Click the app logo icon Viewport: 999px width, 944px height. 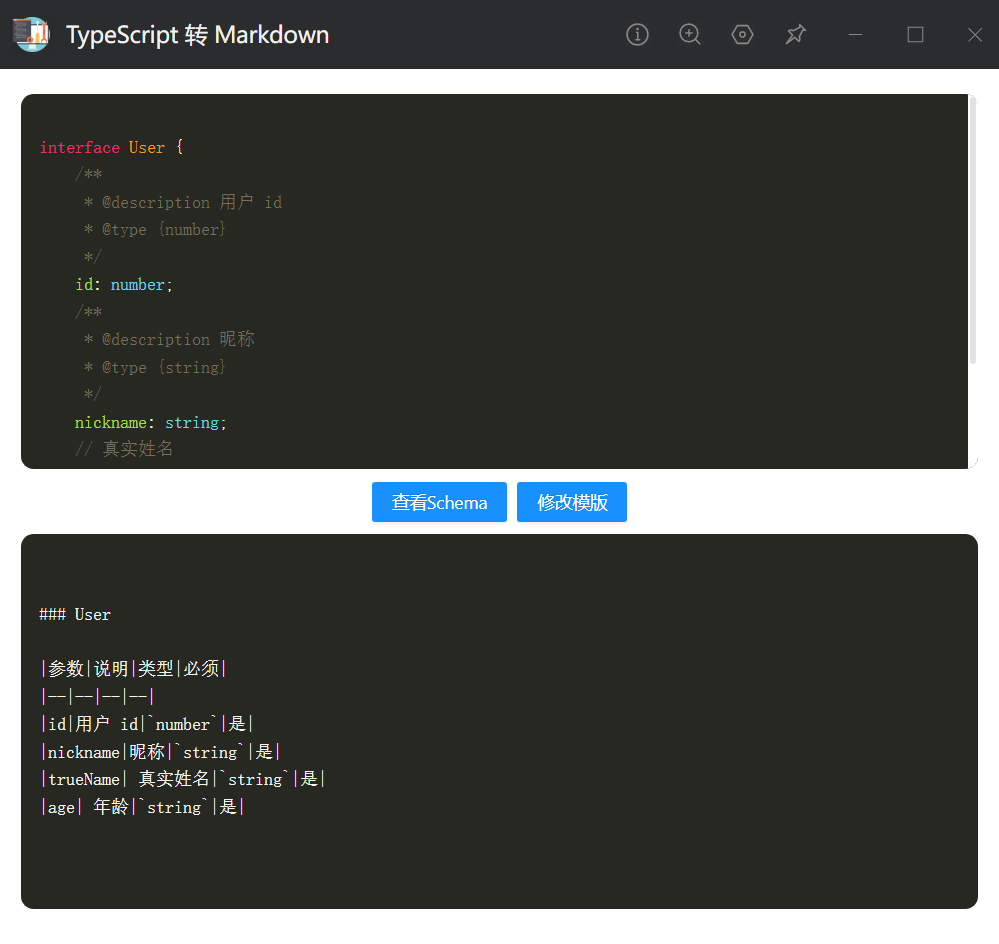pos(31,34)
